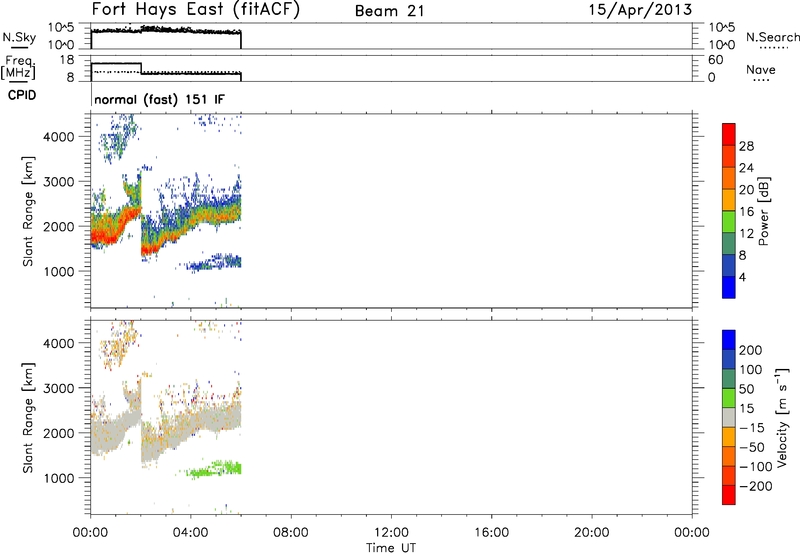This screenshot has width=800, height=554.
Task: Click the "-200" velocity colorbar tick
Action: coord(756,486)
